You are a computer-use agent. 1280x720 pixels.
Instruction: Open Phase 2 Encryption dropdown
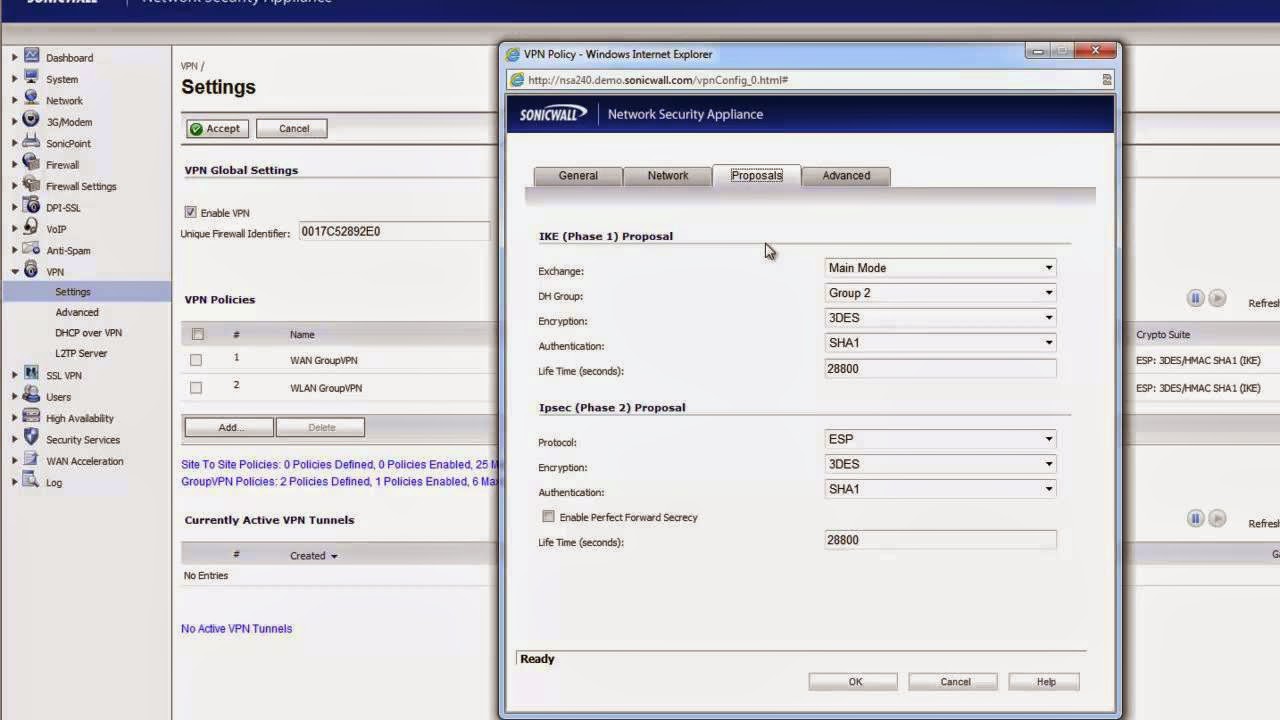click(x=940, y=464)
